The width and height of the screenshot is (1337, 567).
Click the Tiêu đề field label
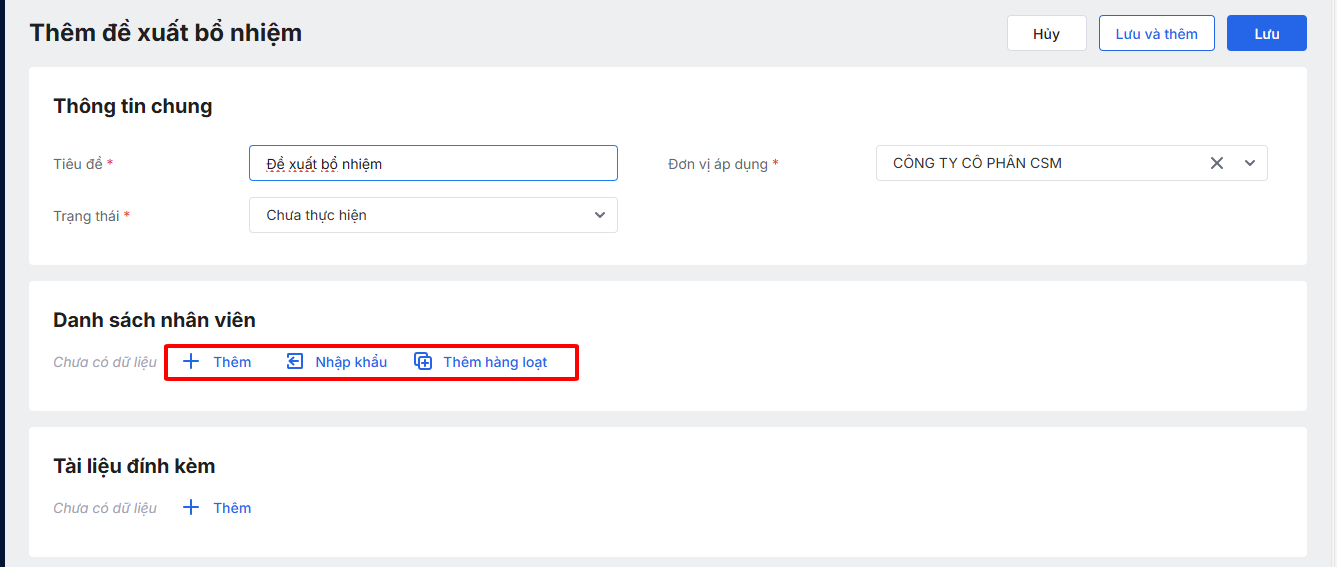pos(78,163)
